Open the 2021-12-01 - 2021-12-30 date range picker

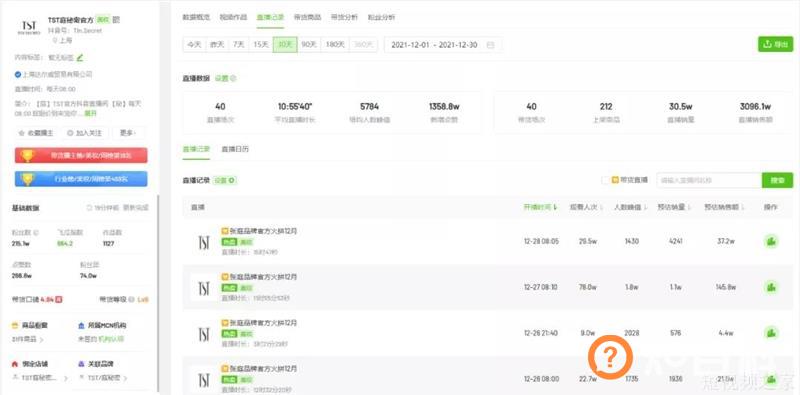click(x=443, y=45)
